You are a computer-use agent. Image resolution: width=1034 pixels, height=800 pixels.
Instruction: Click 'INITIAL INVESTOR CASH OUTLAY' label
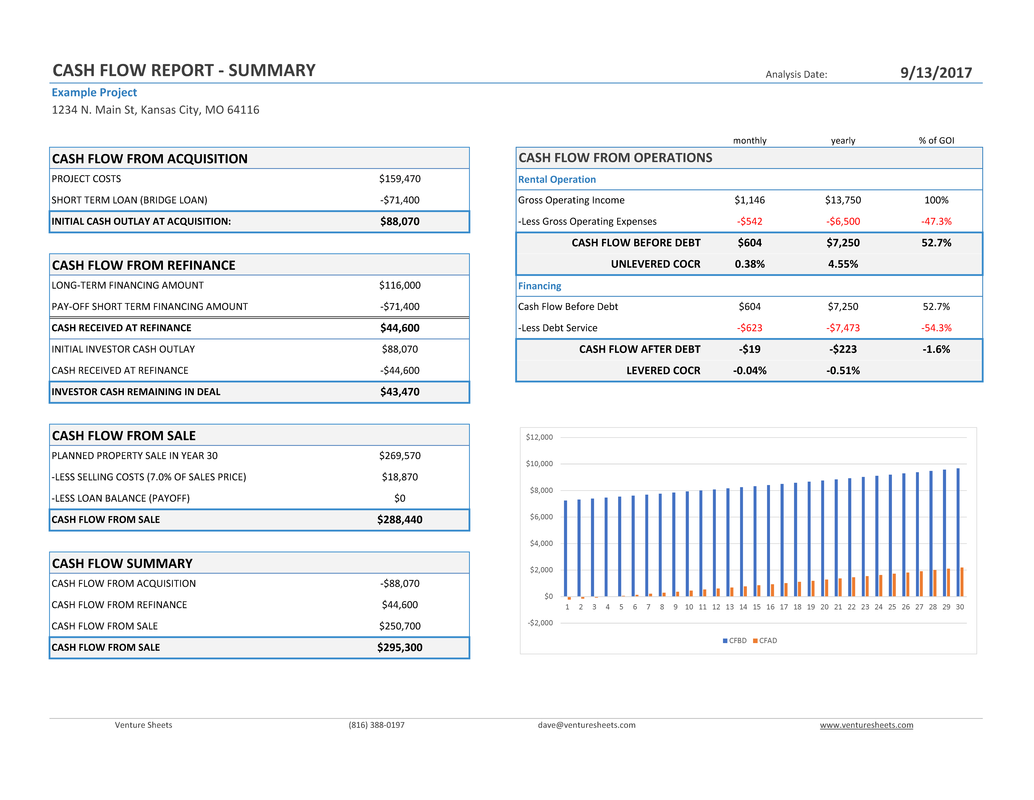point(123,350)
